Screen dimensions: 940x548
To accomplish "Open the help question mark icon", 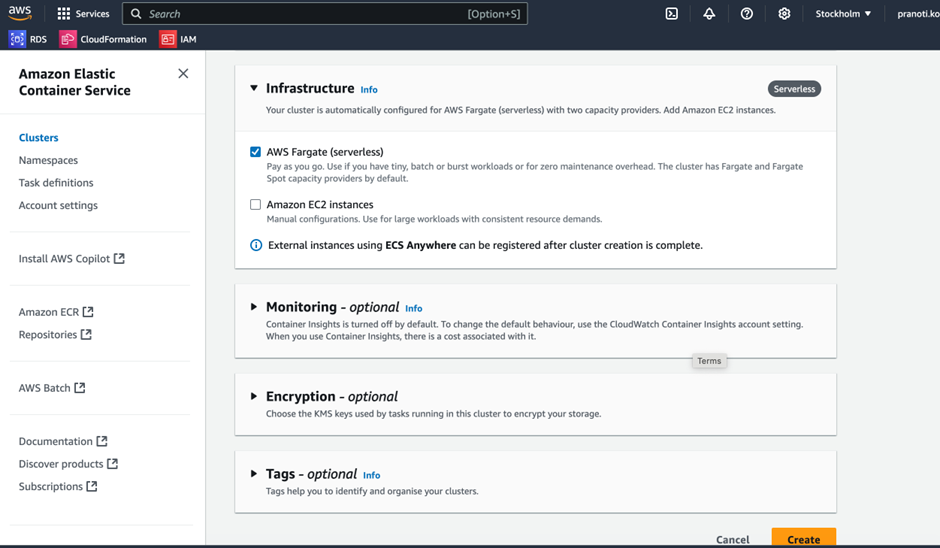I will [746, 14].
